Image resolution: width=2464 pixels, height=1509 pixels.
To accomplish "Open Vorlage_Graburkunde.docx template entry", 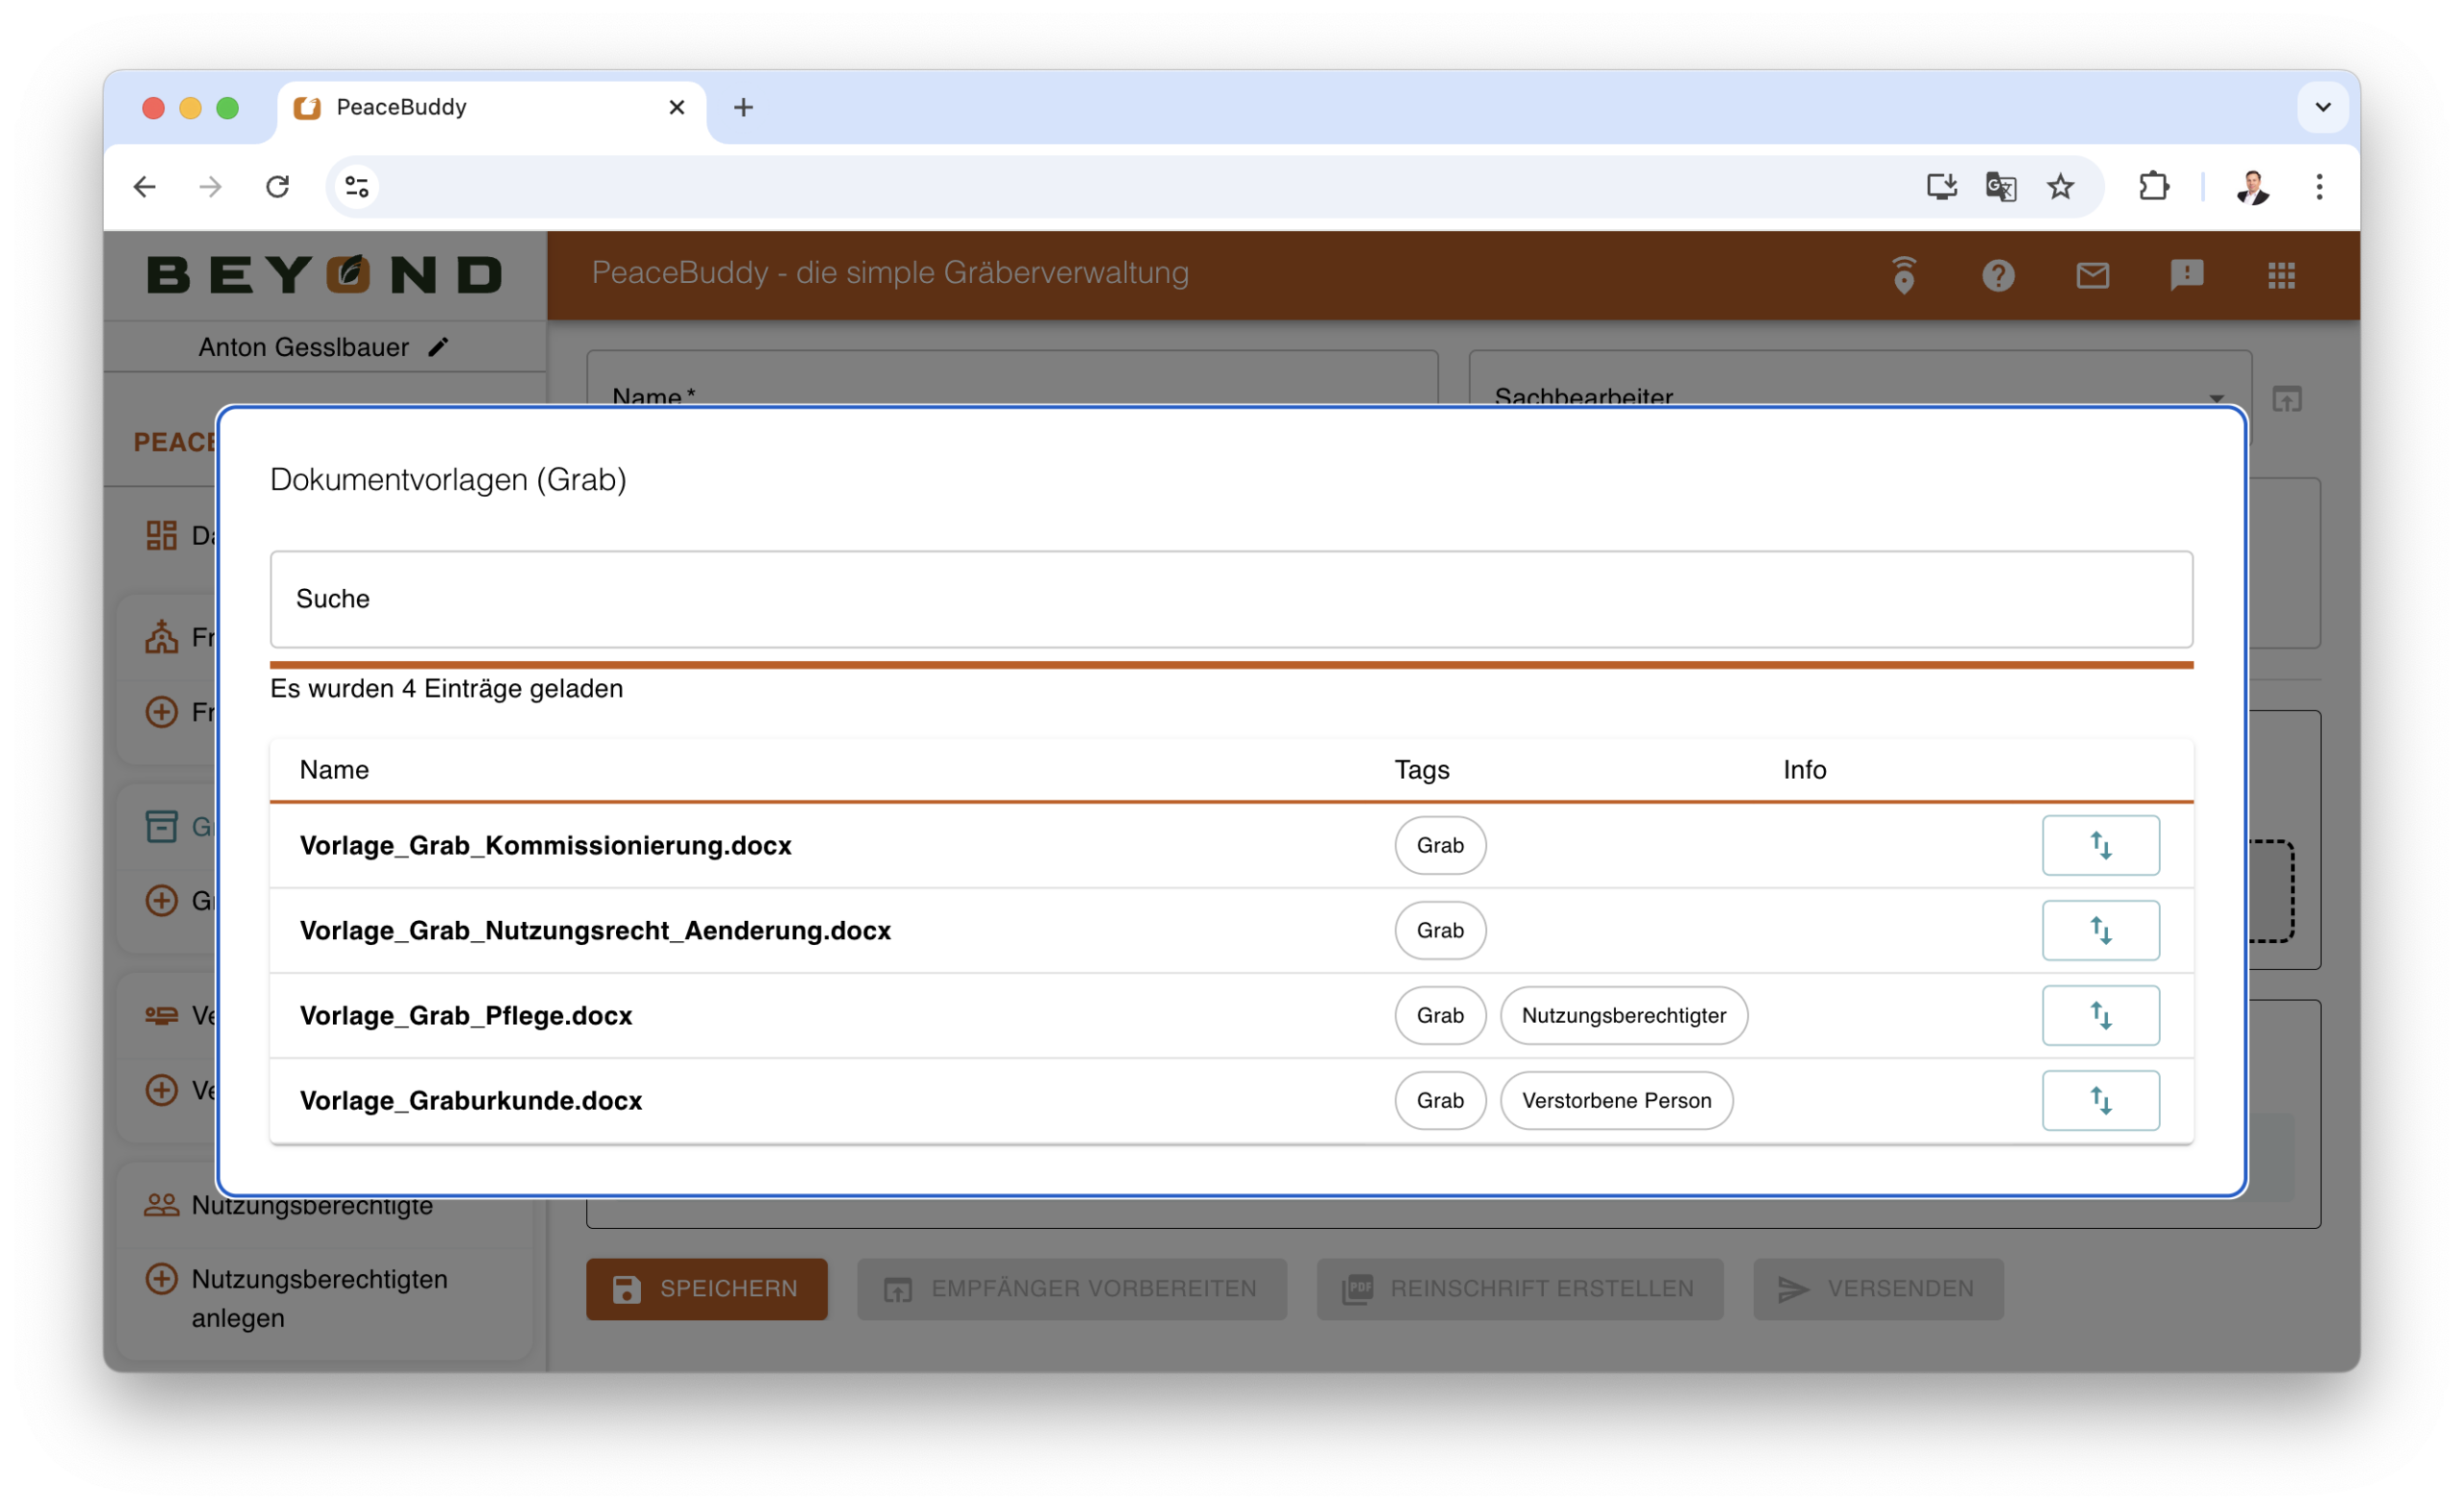I will click(471, 1100).
